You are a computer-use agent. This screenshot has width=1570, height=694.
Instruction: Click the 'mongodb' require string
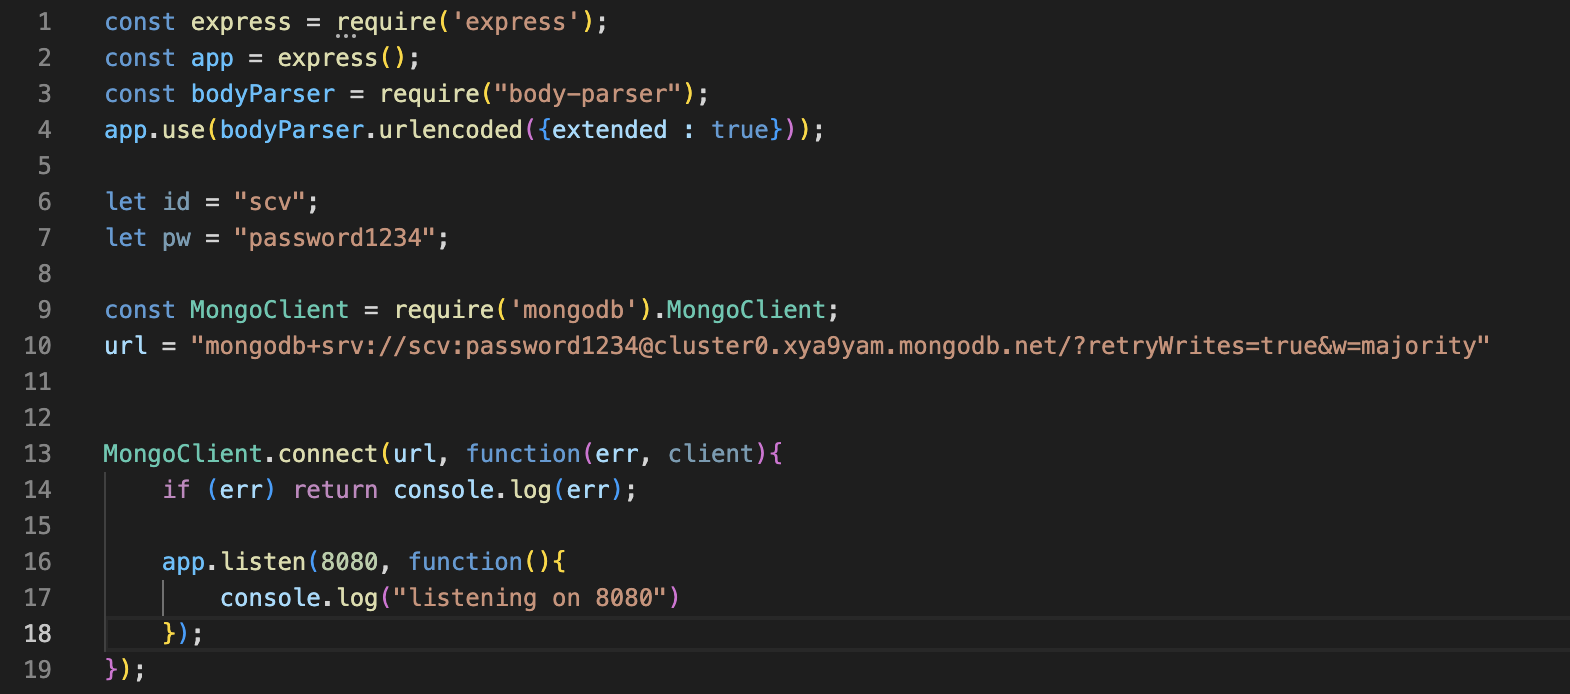coord(574,310)
